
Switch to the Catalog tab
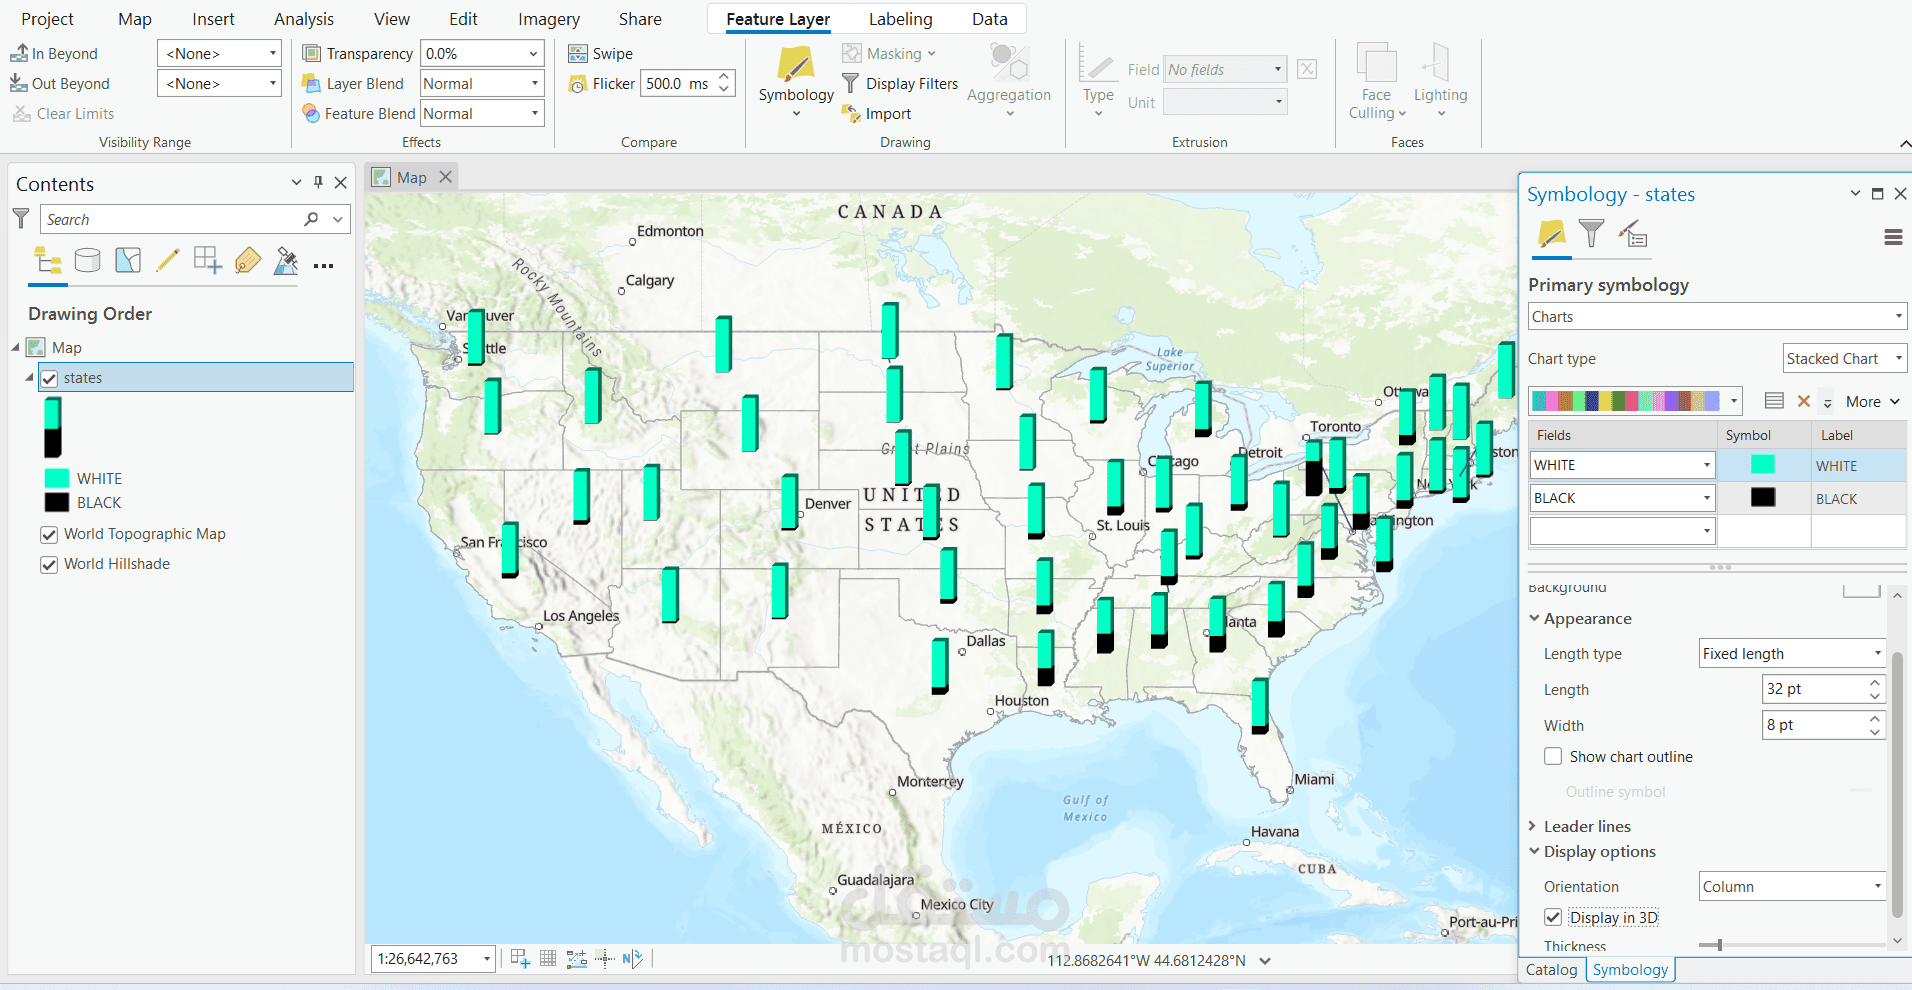pos(1551,969)
